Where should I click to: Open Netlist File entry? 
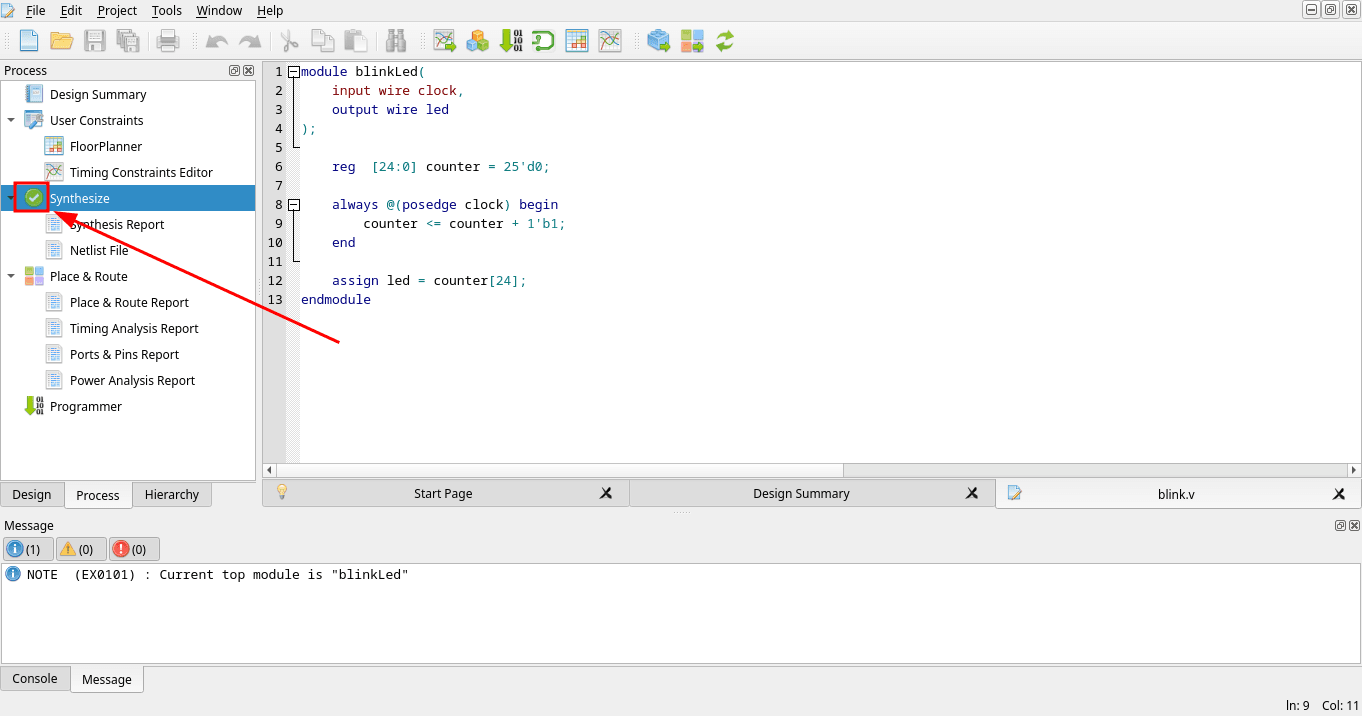tap(99, 250)
